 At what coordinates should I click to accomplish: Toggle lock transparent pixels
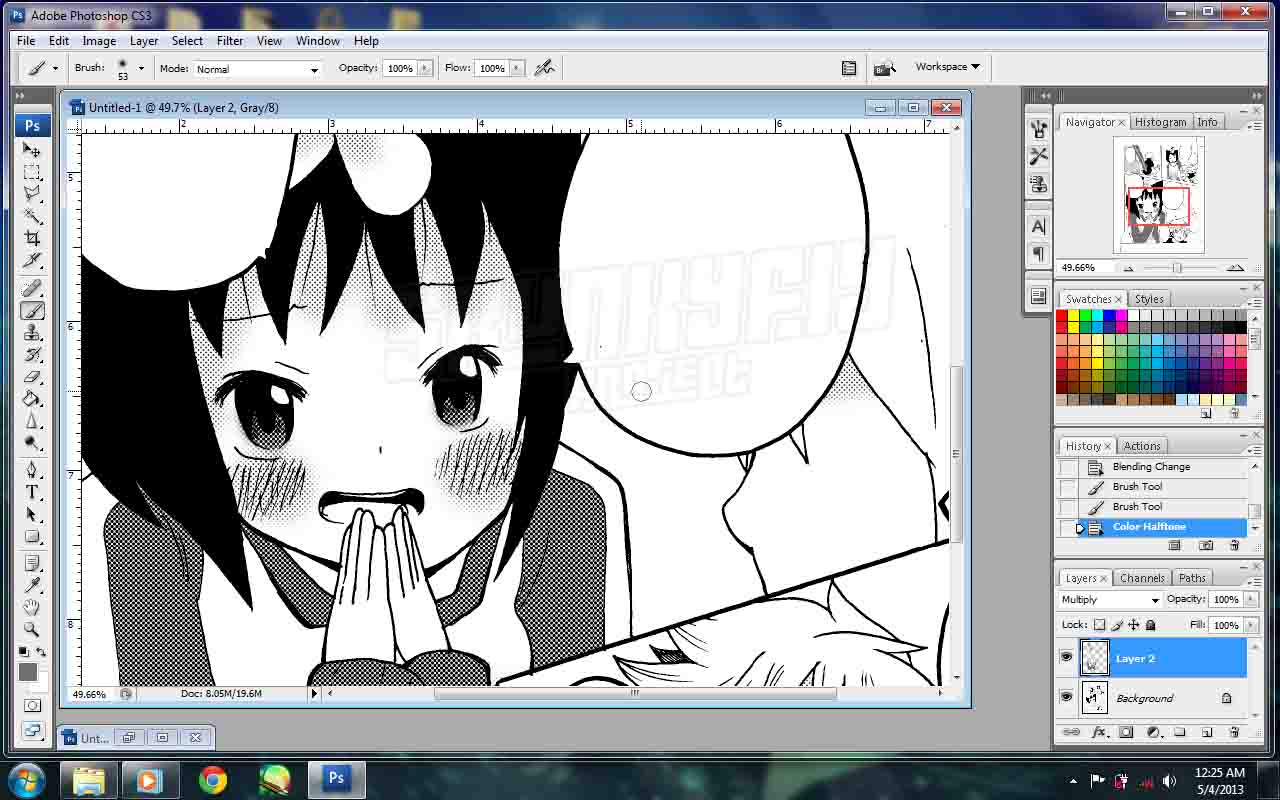1100,625
